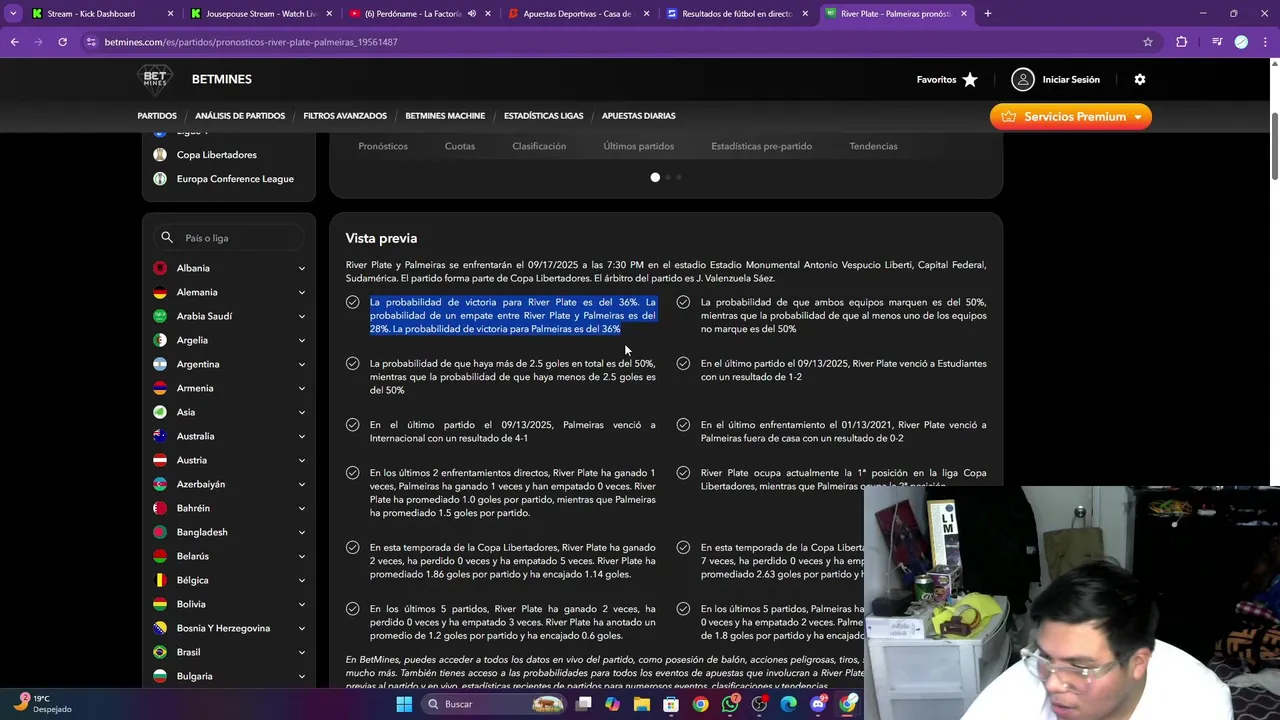The width and height of the screenshot is (1280, 720).
Task: Expand the Argentina leagues chevron
Action: coord(301,364)
